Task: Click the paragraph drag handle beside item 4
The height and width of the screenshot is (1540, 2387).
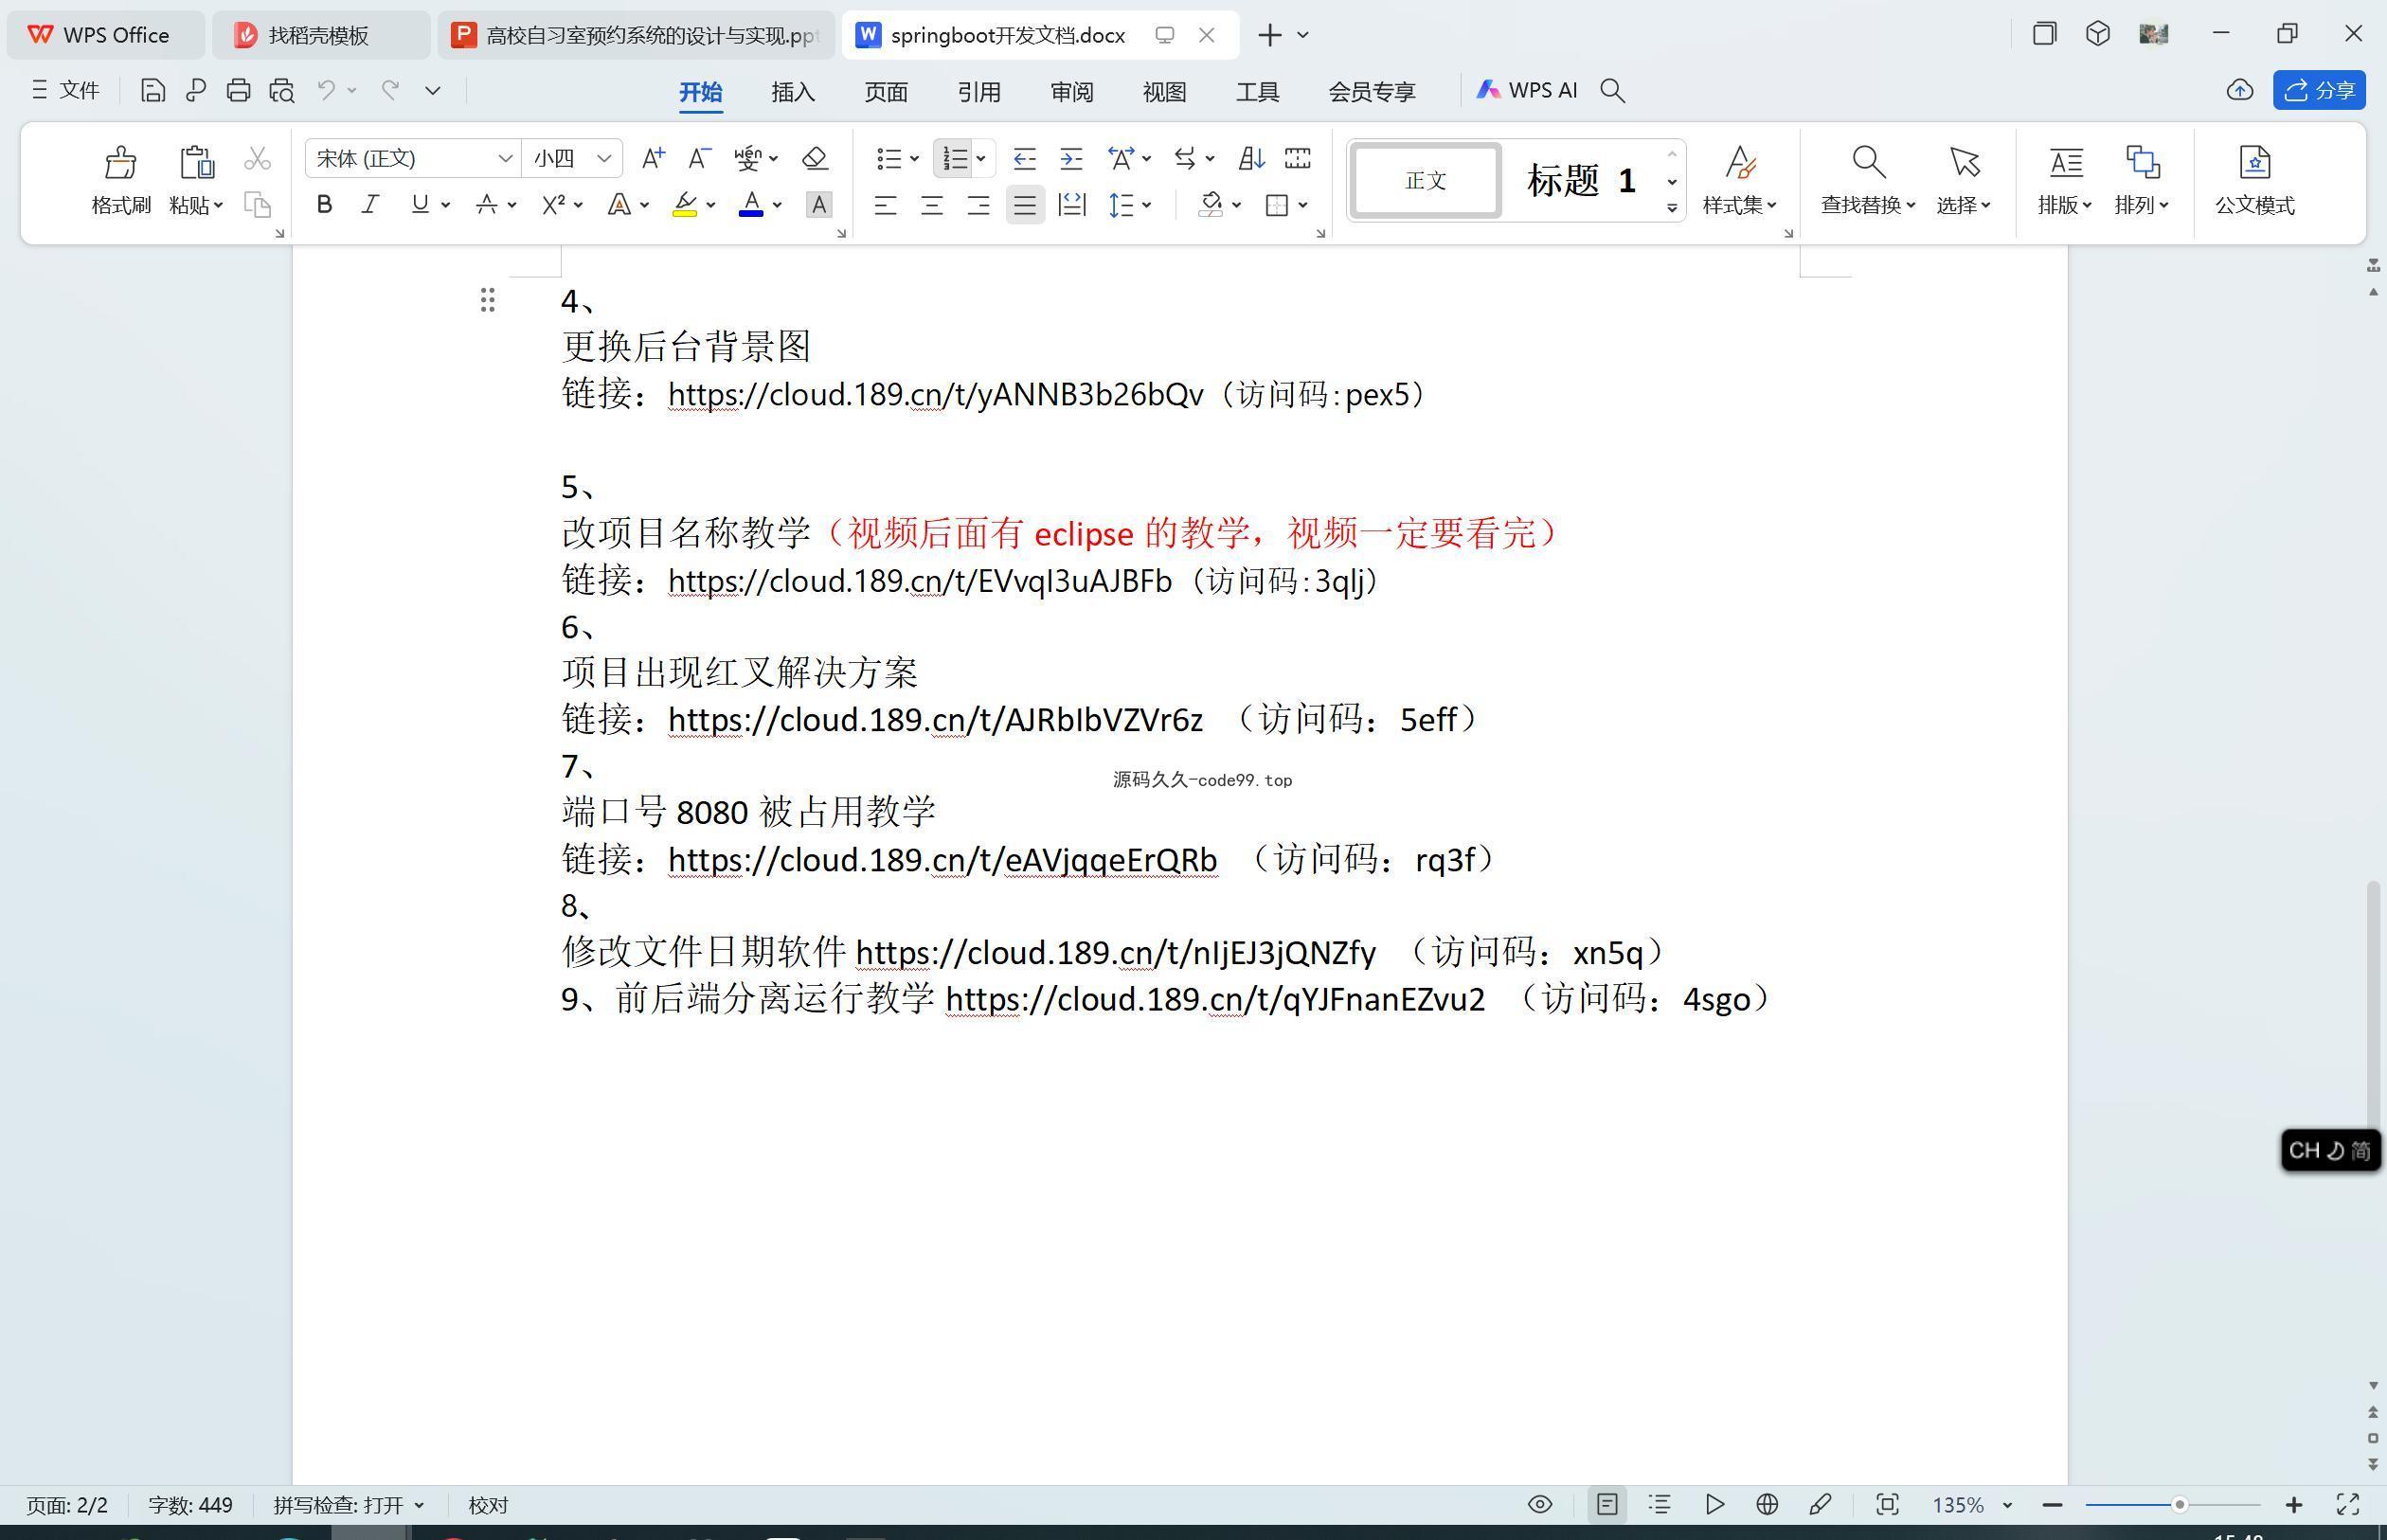Action: coord(487,300)
